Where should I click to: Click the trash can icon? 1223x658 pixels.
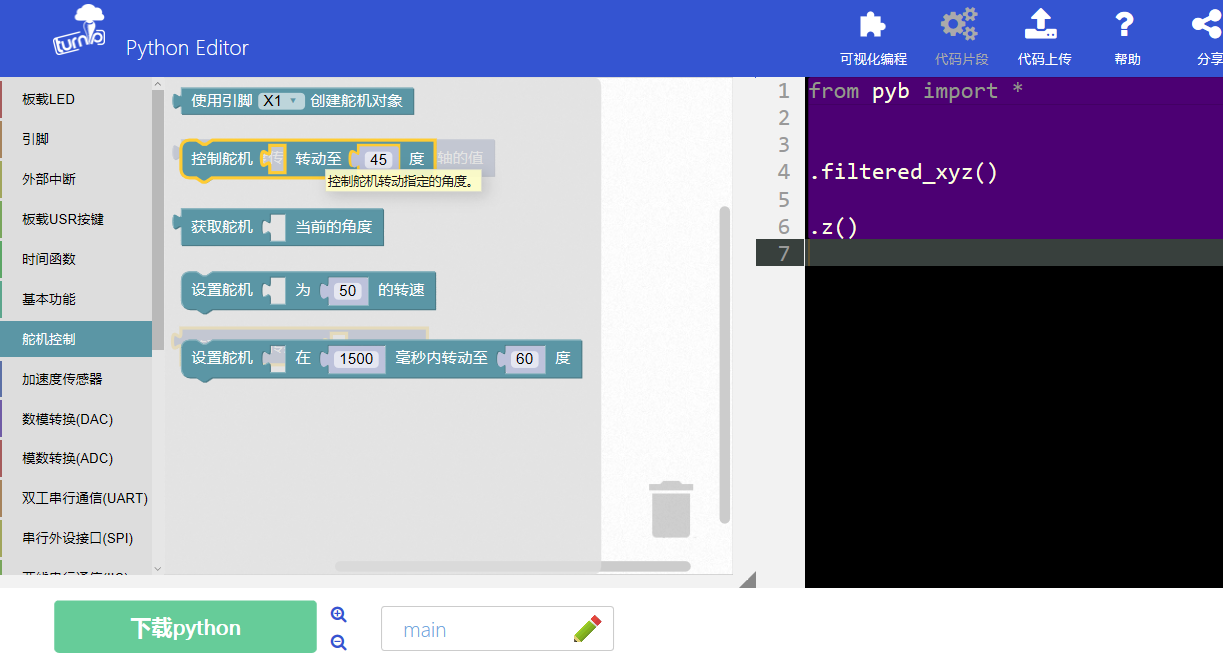click(x=671, y=509)
